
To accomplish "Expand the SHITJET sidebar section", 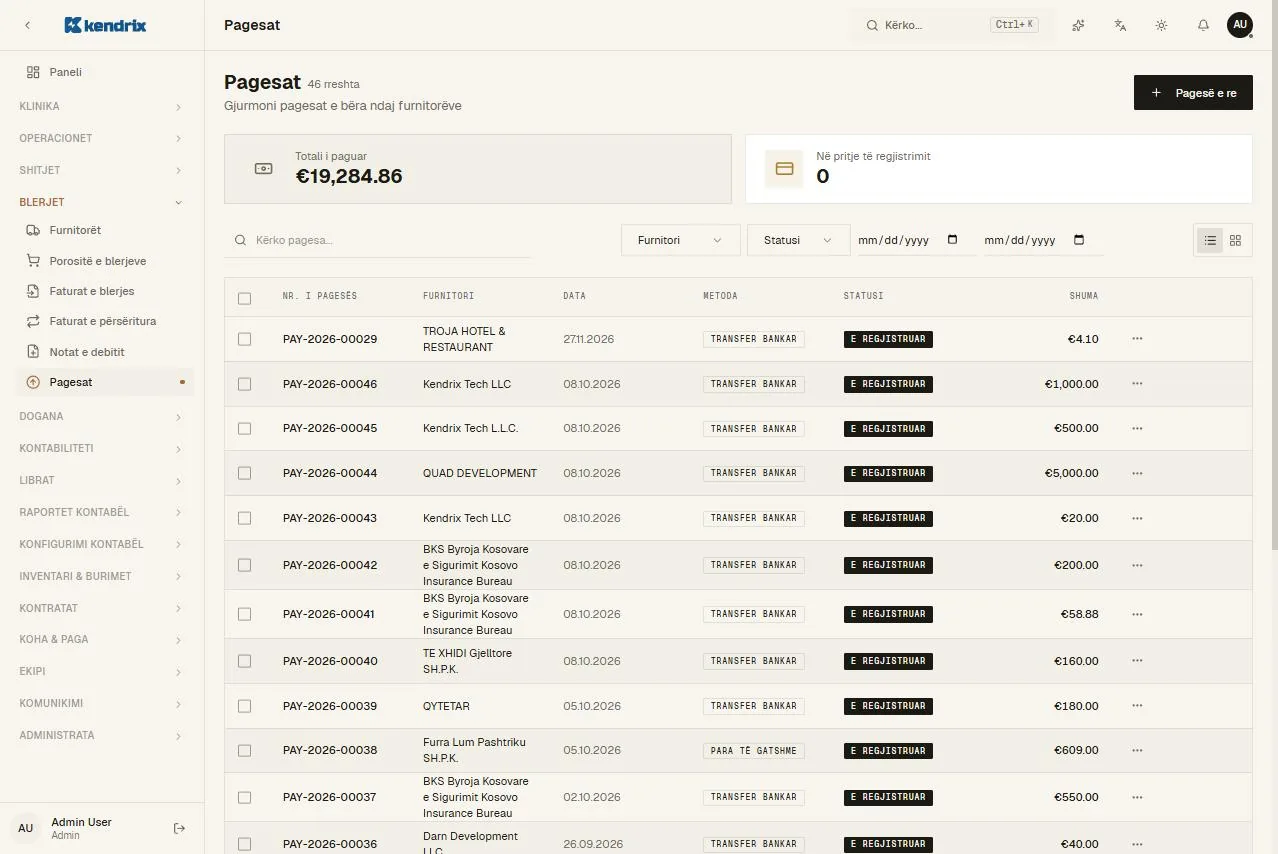I will pyautogui.click(x=101, y=170).
